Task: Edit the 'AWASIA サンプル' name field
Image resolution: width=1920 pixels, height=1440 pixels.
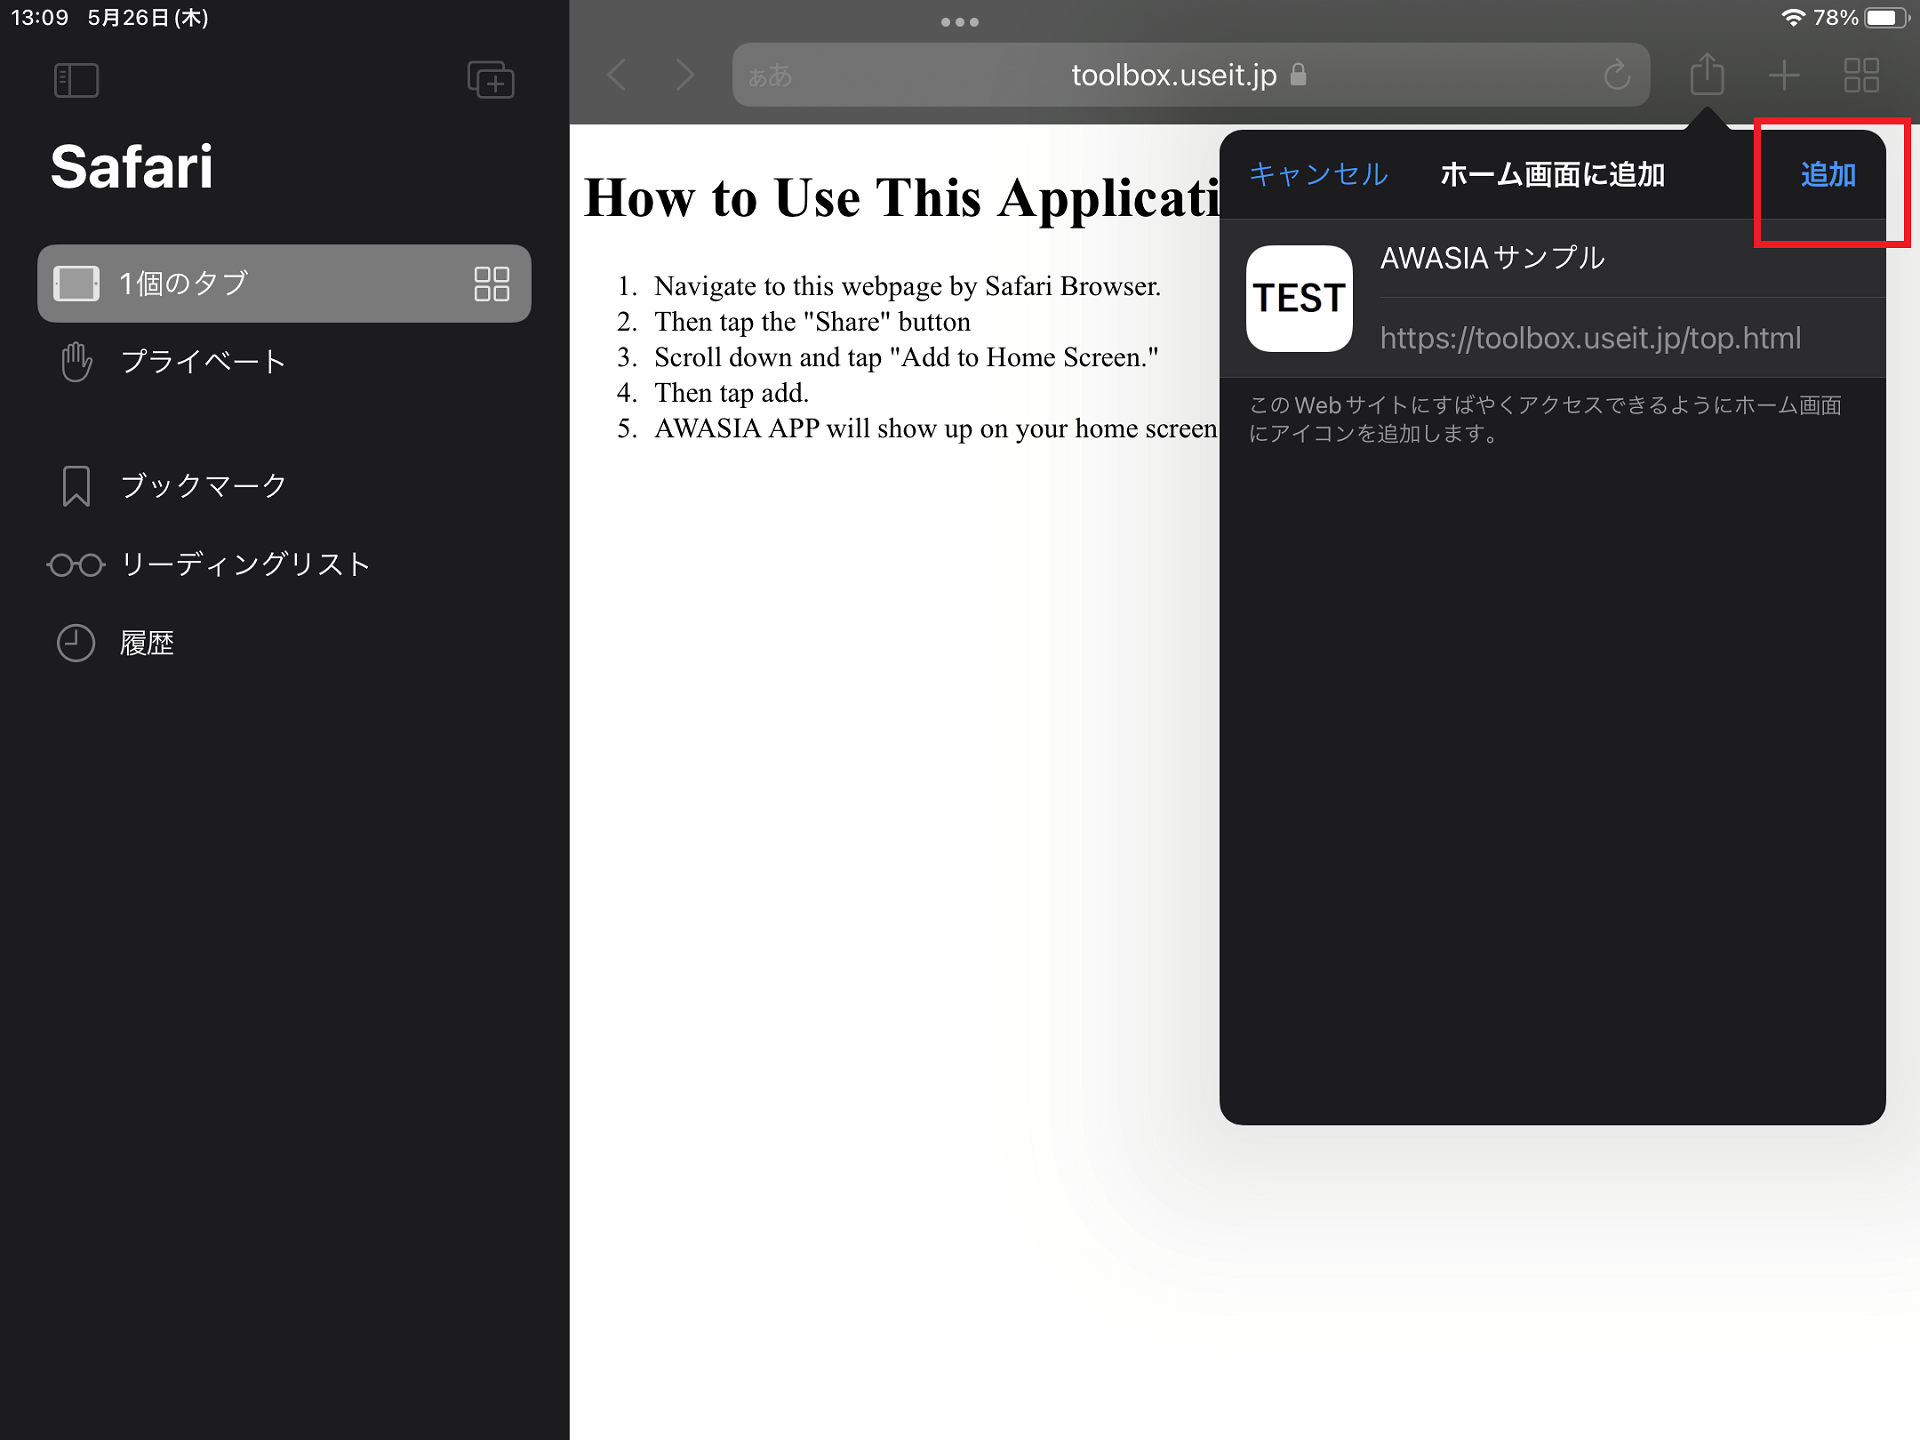Action: 1631,258
